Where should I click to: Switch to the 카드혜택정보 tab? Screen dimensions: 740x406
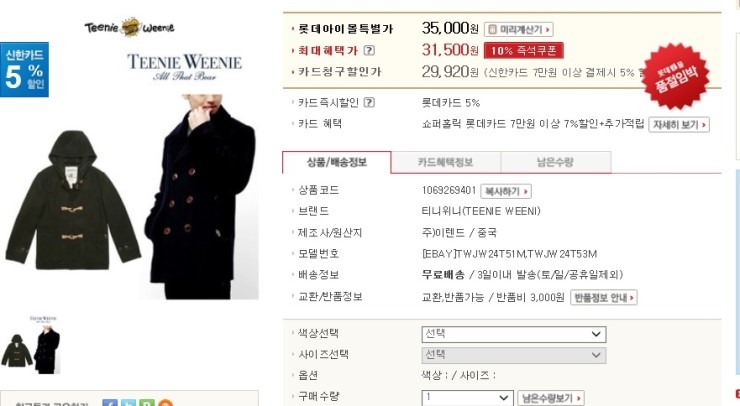446,162
